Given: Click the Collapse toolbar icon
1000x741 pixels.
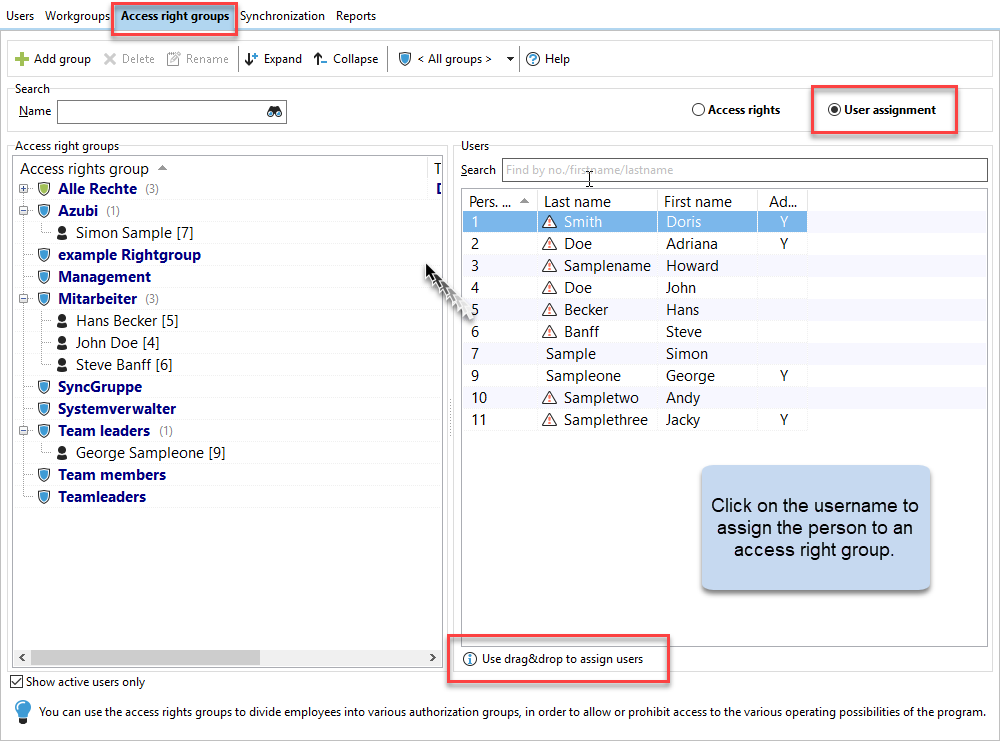Looking at the screenshot, I should click(x=320, y=59).
